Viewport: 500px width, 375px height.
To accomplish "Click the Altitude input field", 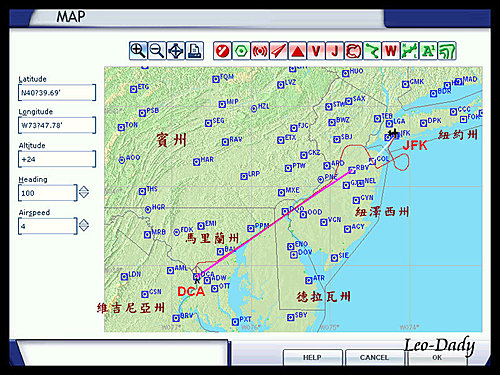I will click(x=57, y=159).
